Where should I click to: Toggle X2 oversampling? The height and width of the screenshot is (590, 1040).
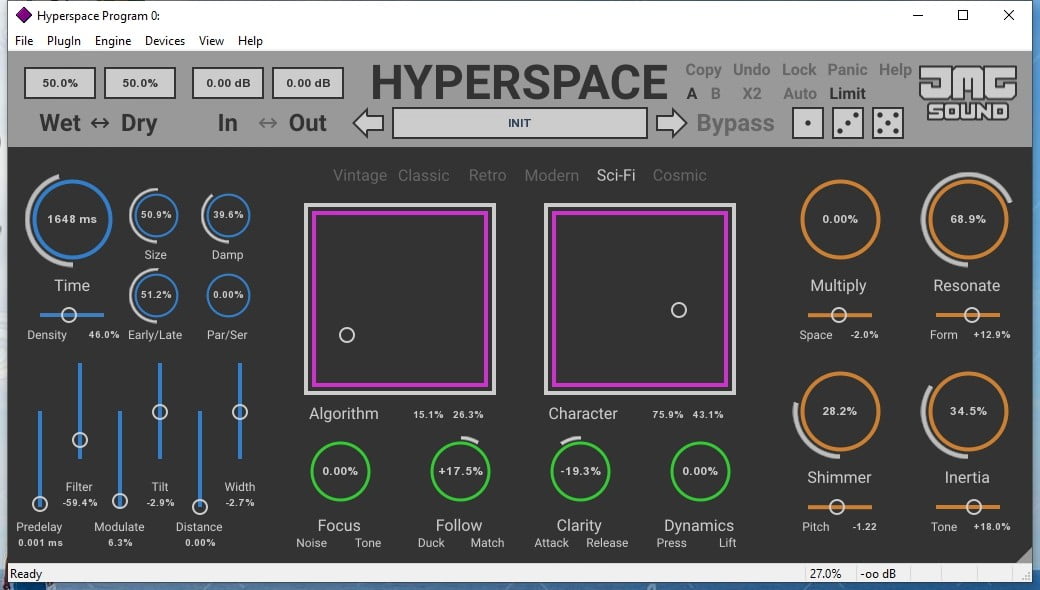click(751, 93)
